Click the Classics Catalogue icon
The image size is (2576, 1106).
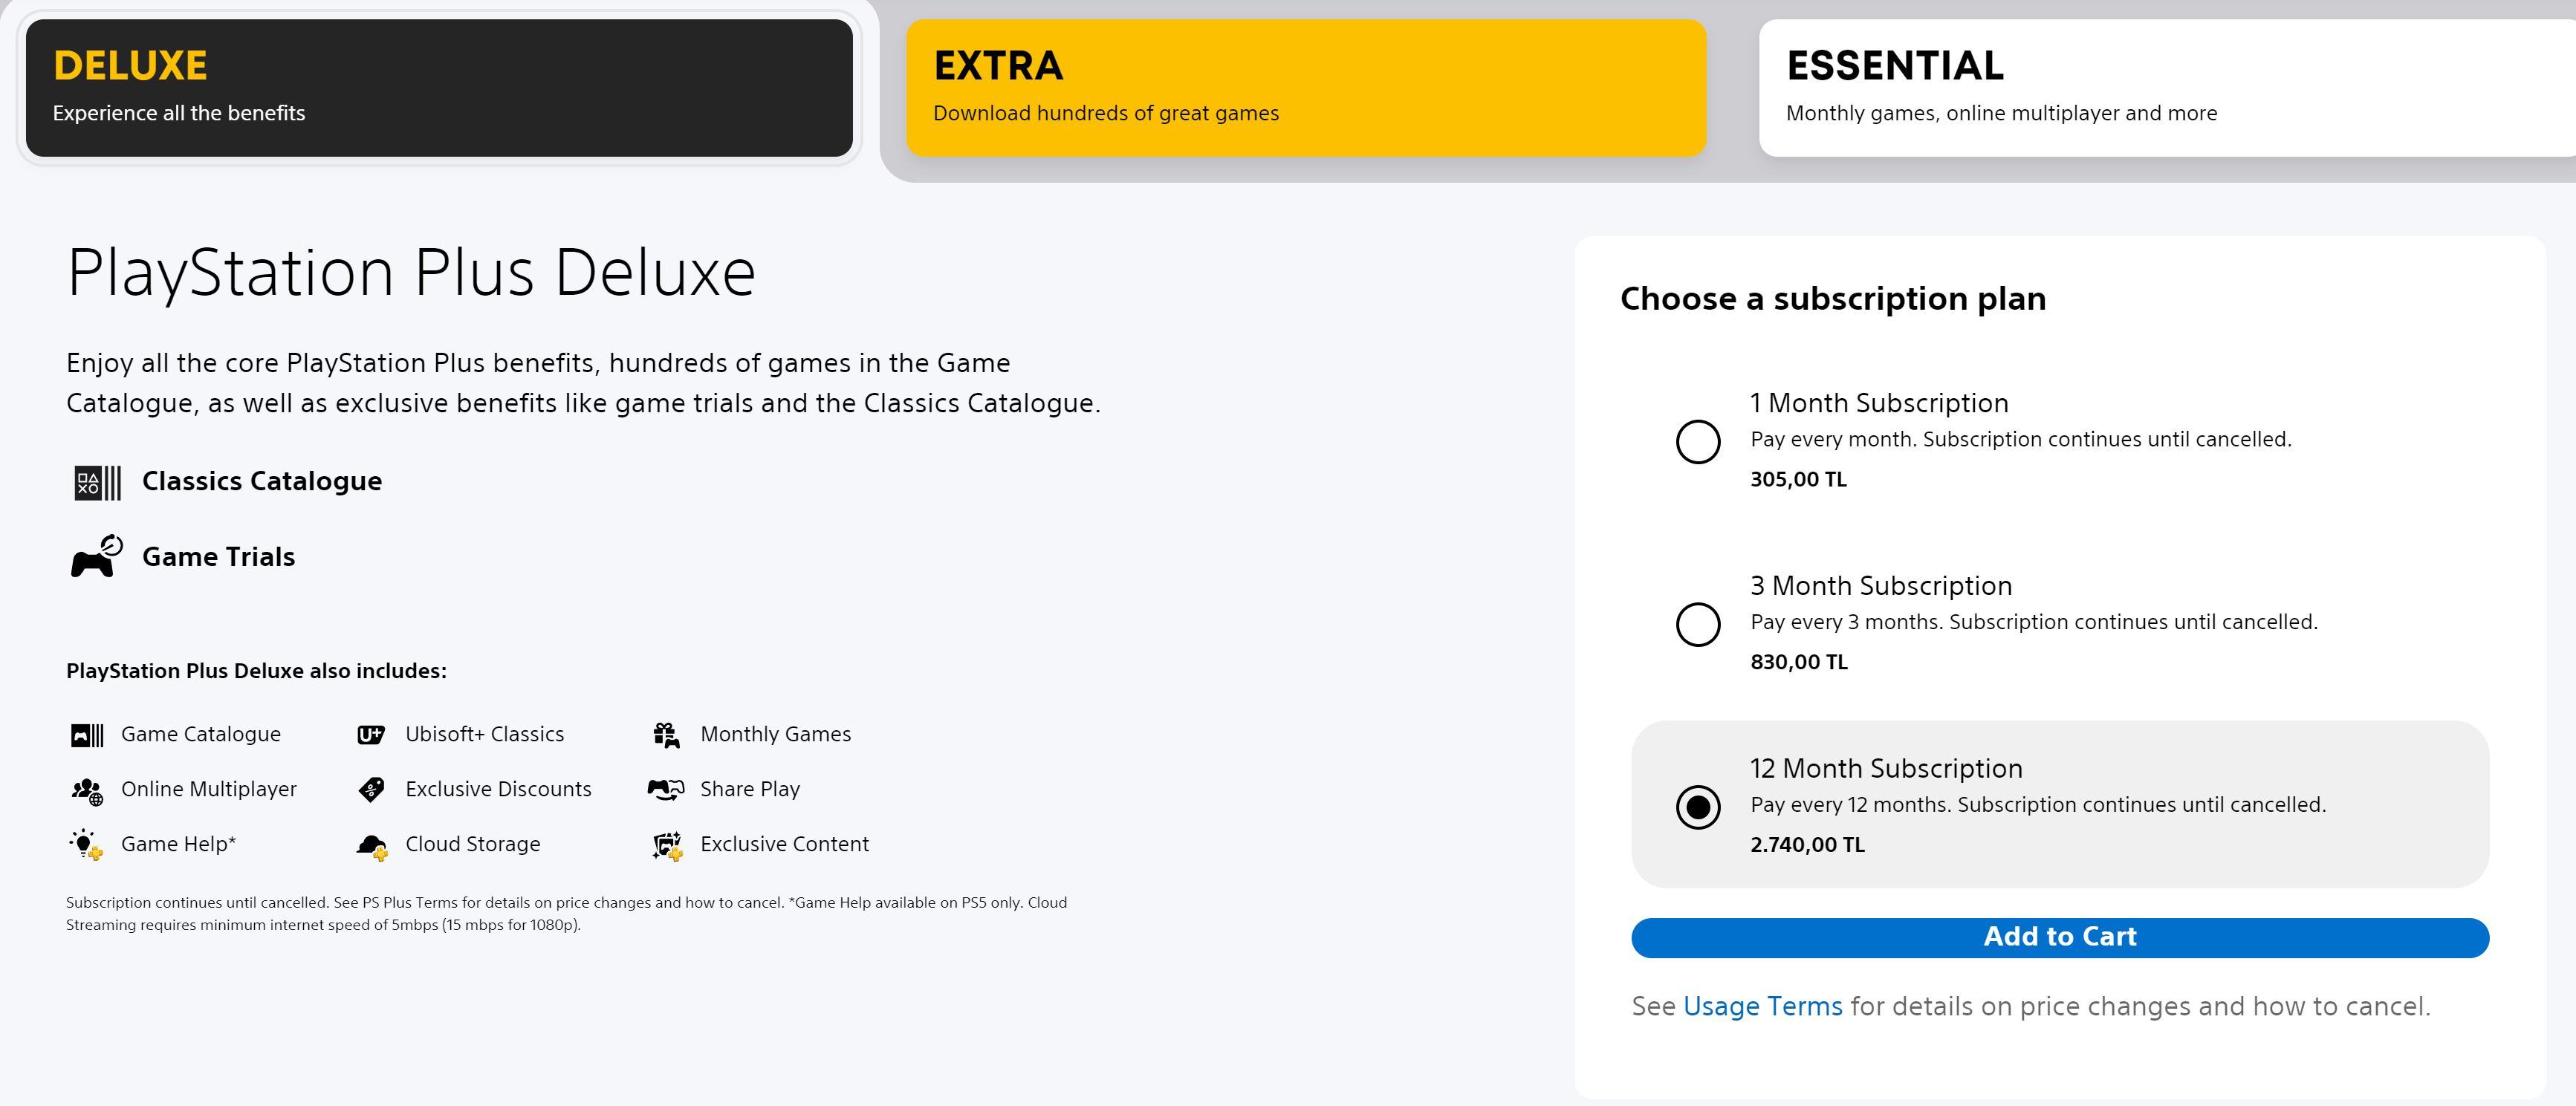pos(97,482)
